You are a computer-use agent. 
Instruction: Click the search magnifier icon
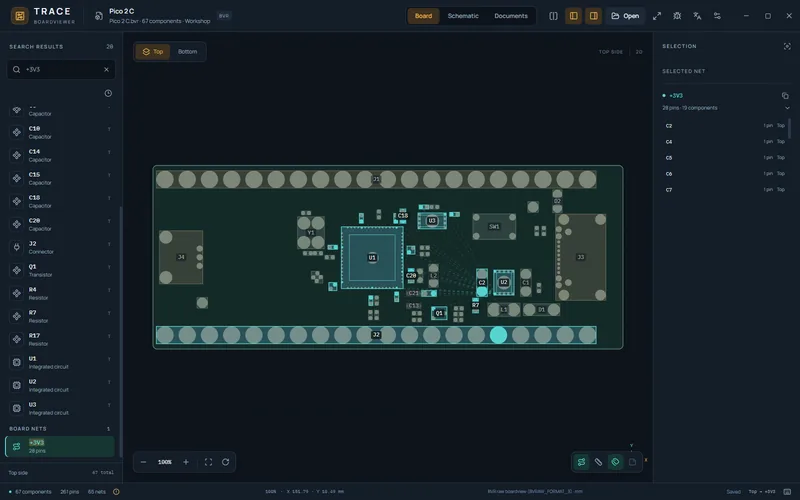[x=17, y=69]
